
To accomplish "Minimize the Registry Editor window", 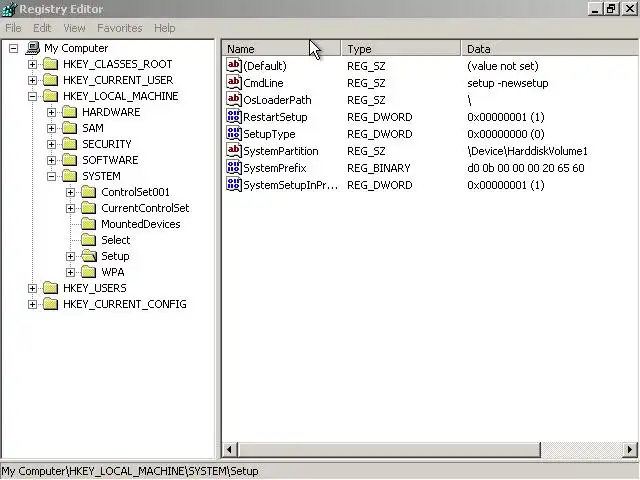I will (x=596, y=9).
